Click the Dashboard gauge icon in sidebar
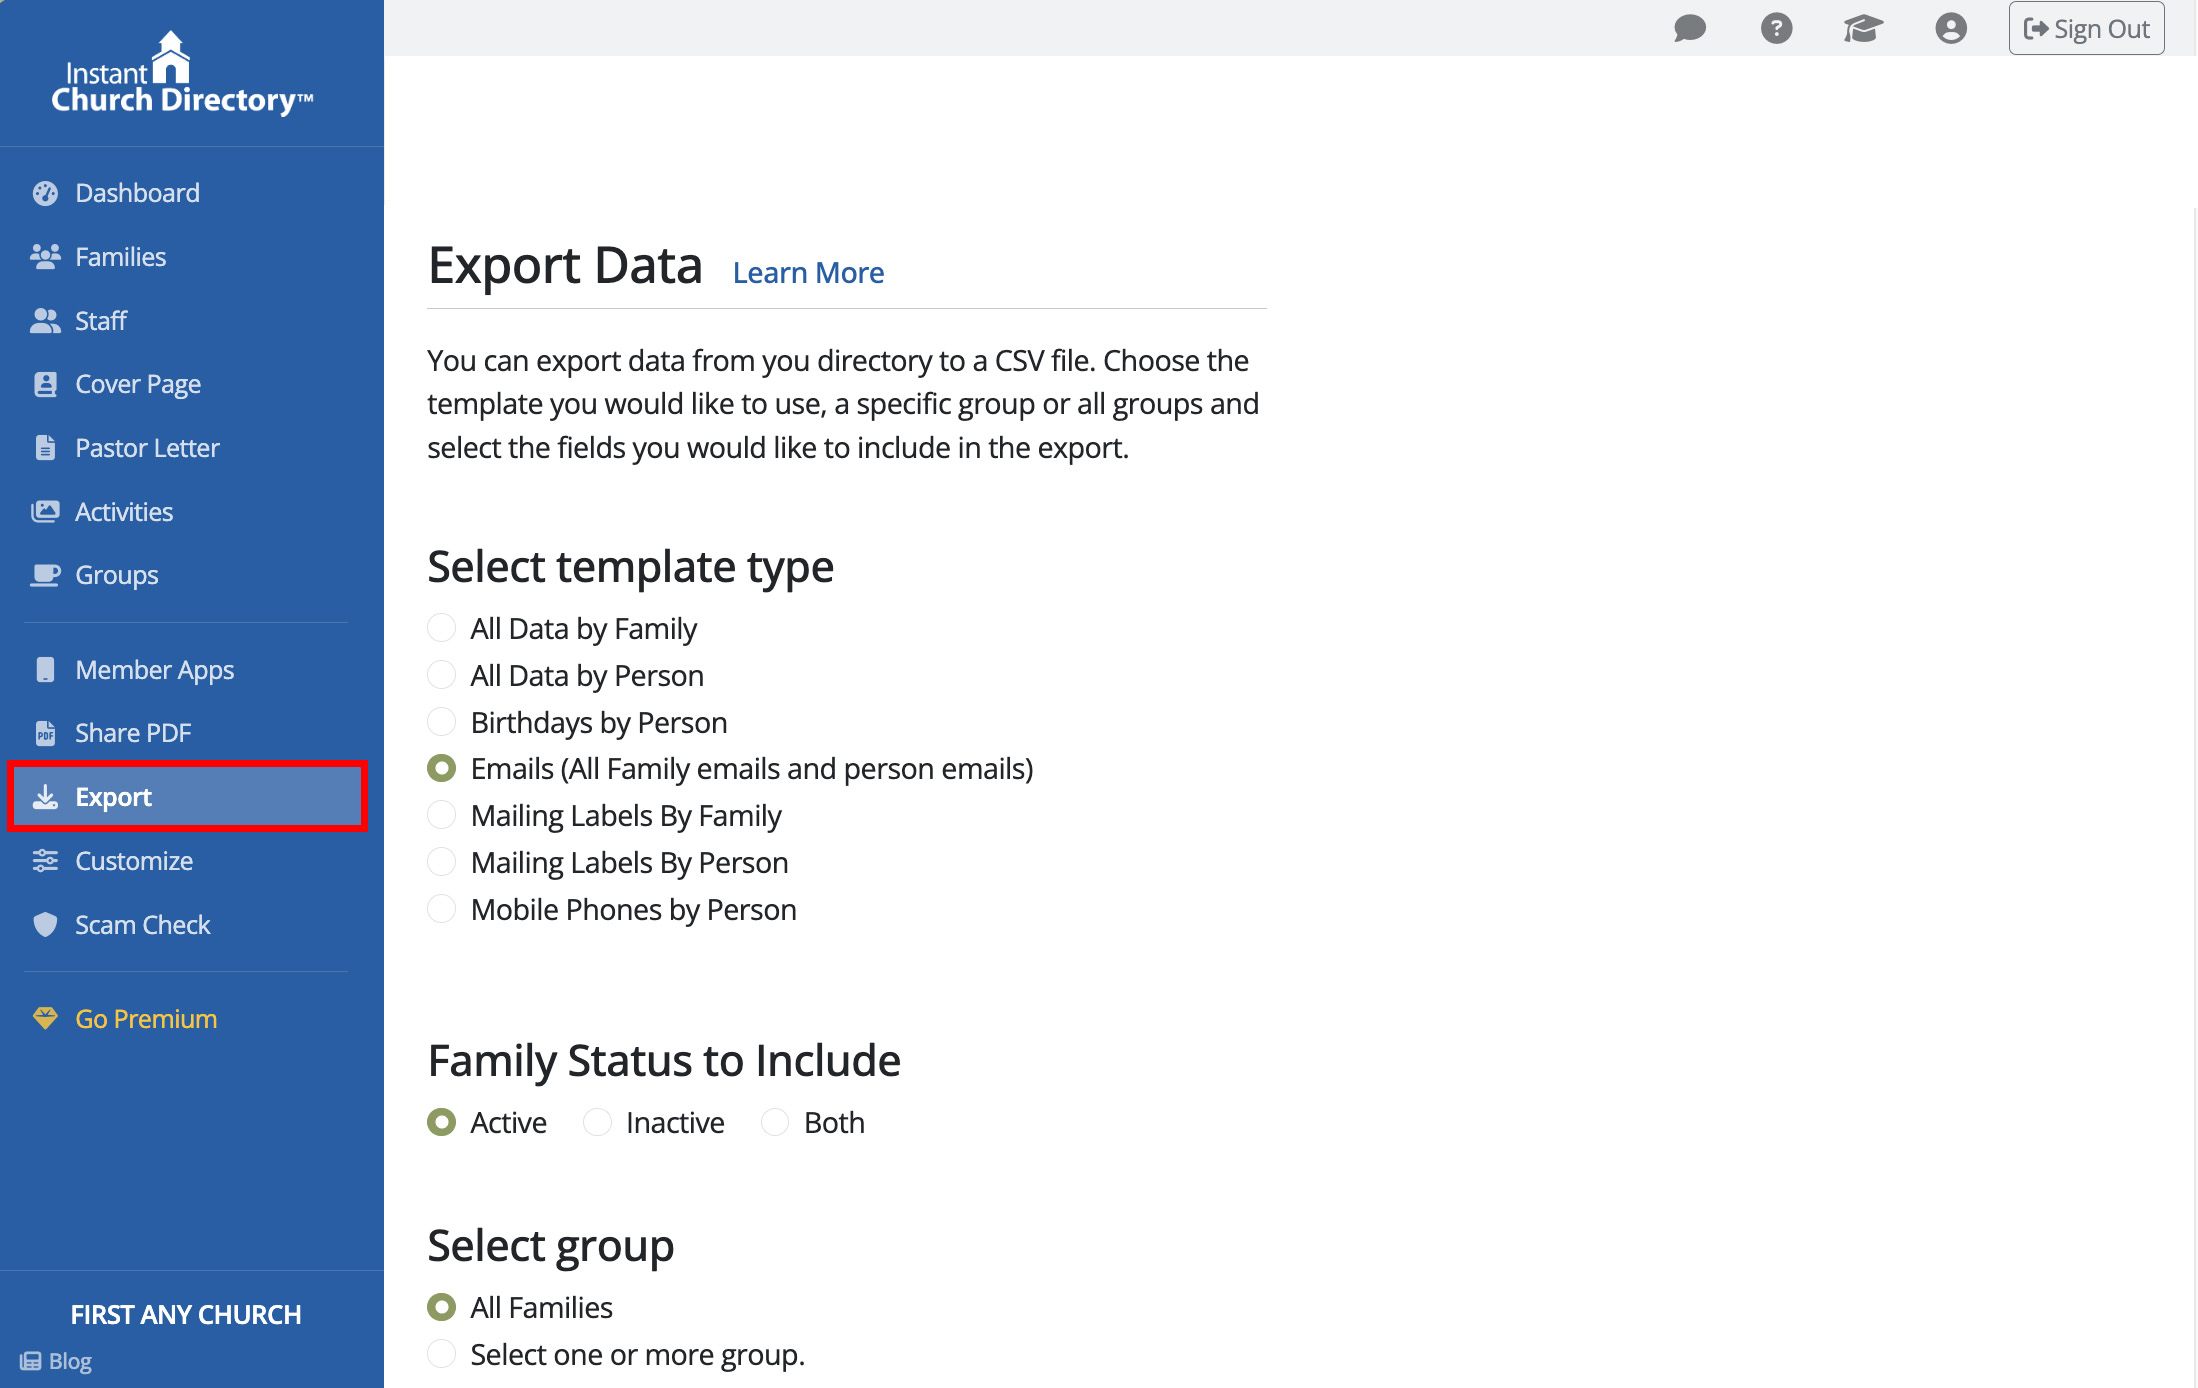The width and height of the screenshot is (2198, 1388). 45,193
